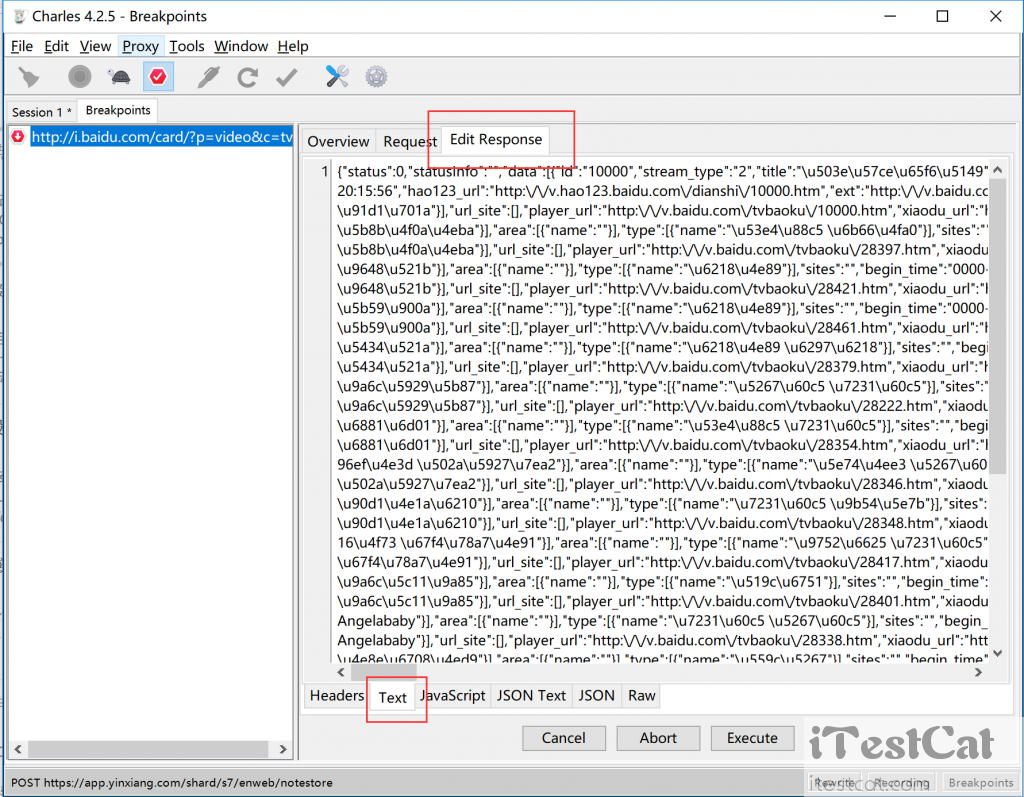Image resolution: width=1024 pixels, height=797 pixels.
Task: Click the Recording status bar indicator
Action: coord(902,783)
